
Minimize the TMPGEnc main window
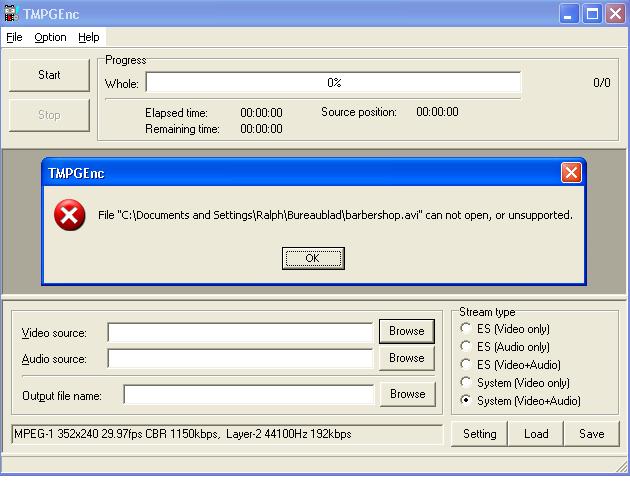coord(569,14)
